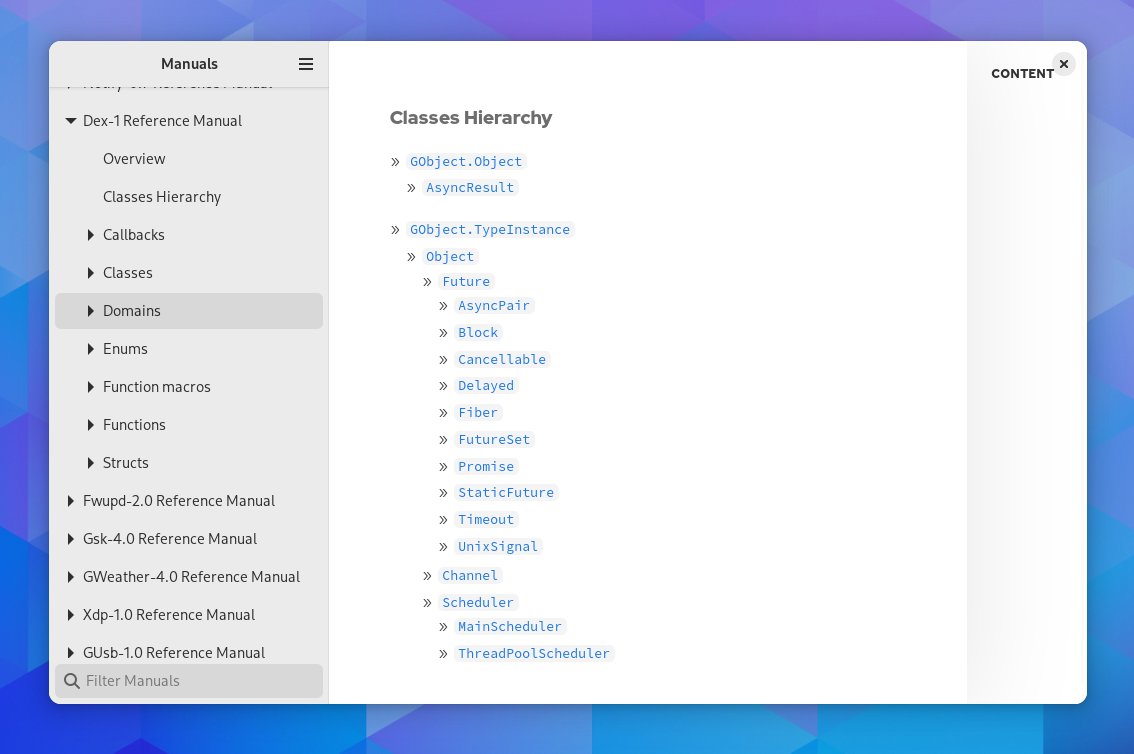Select Classes Hierarchy in the sidebar
1134x754 pixels.
click(x=162, y=197)
